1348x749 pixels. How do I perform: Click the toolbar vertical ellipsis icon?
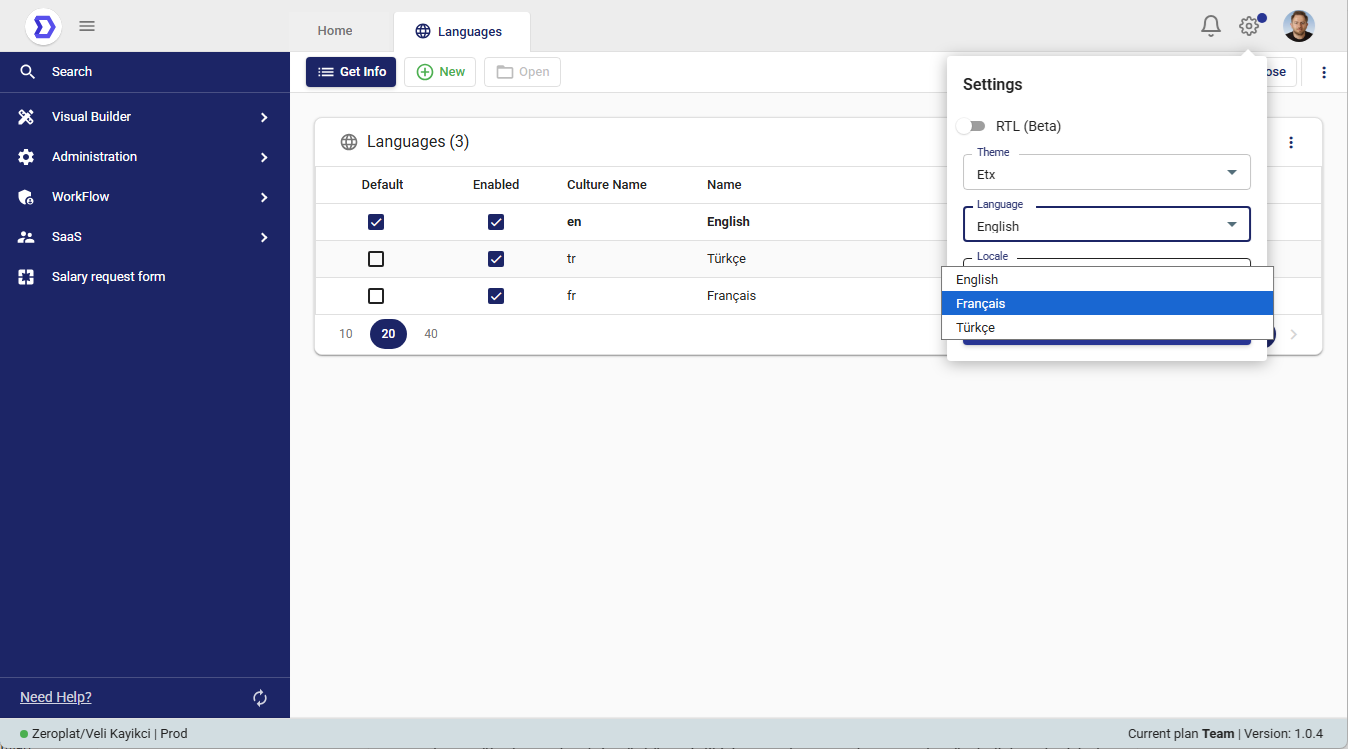tap(1324, 72)
